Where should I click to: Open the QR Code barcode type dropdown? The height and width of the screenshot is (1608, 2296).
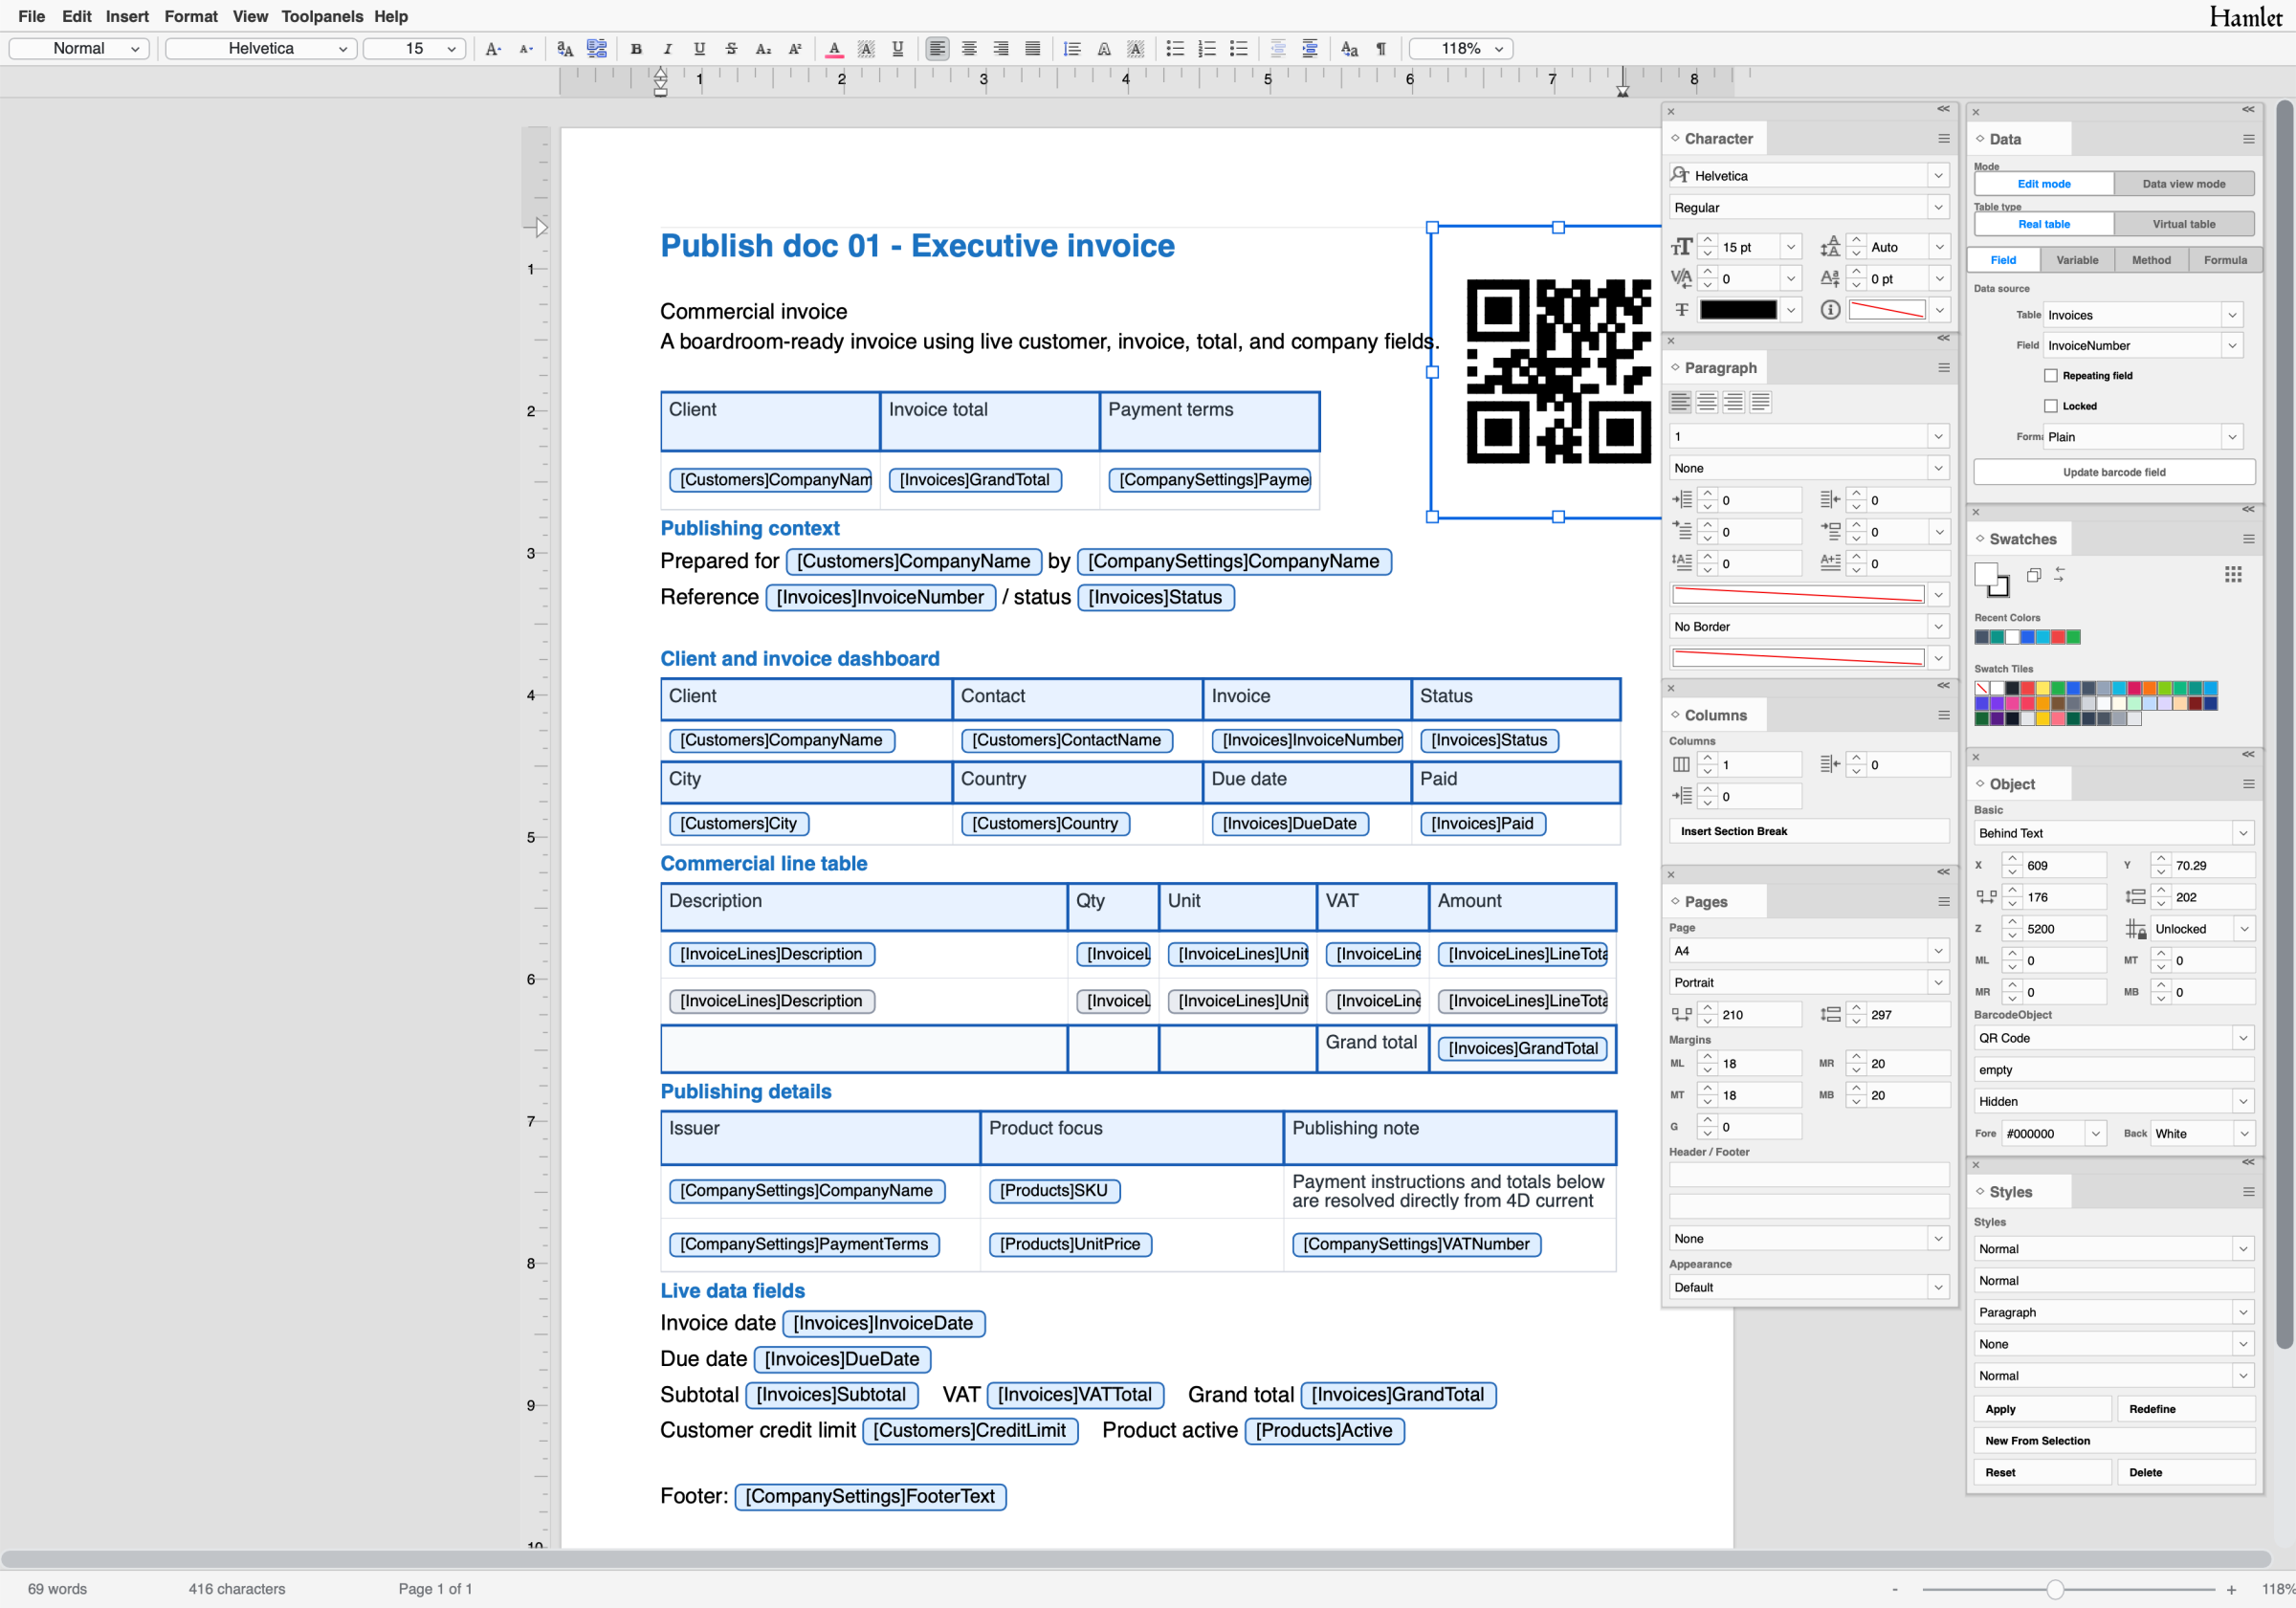2114,1038
